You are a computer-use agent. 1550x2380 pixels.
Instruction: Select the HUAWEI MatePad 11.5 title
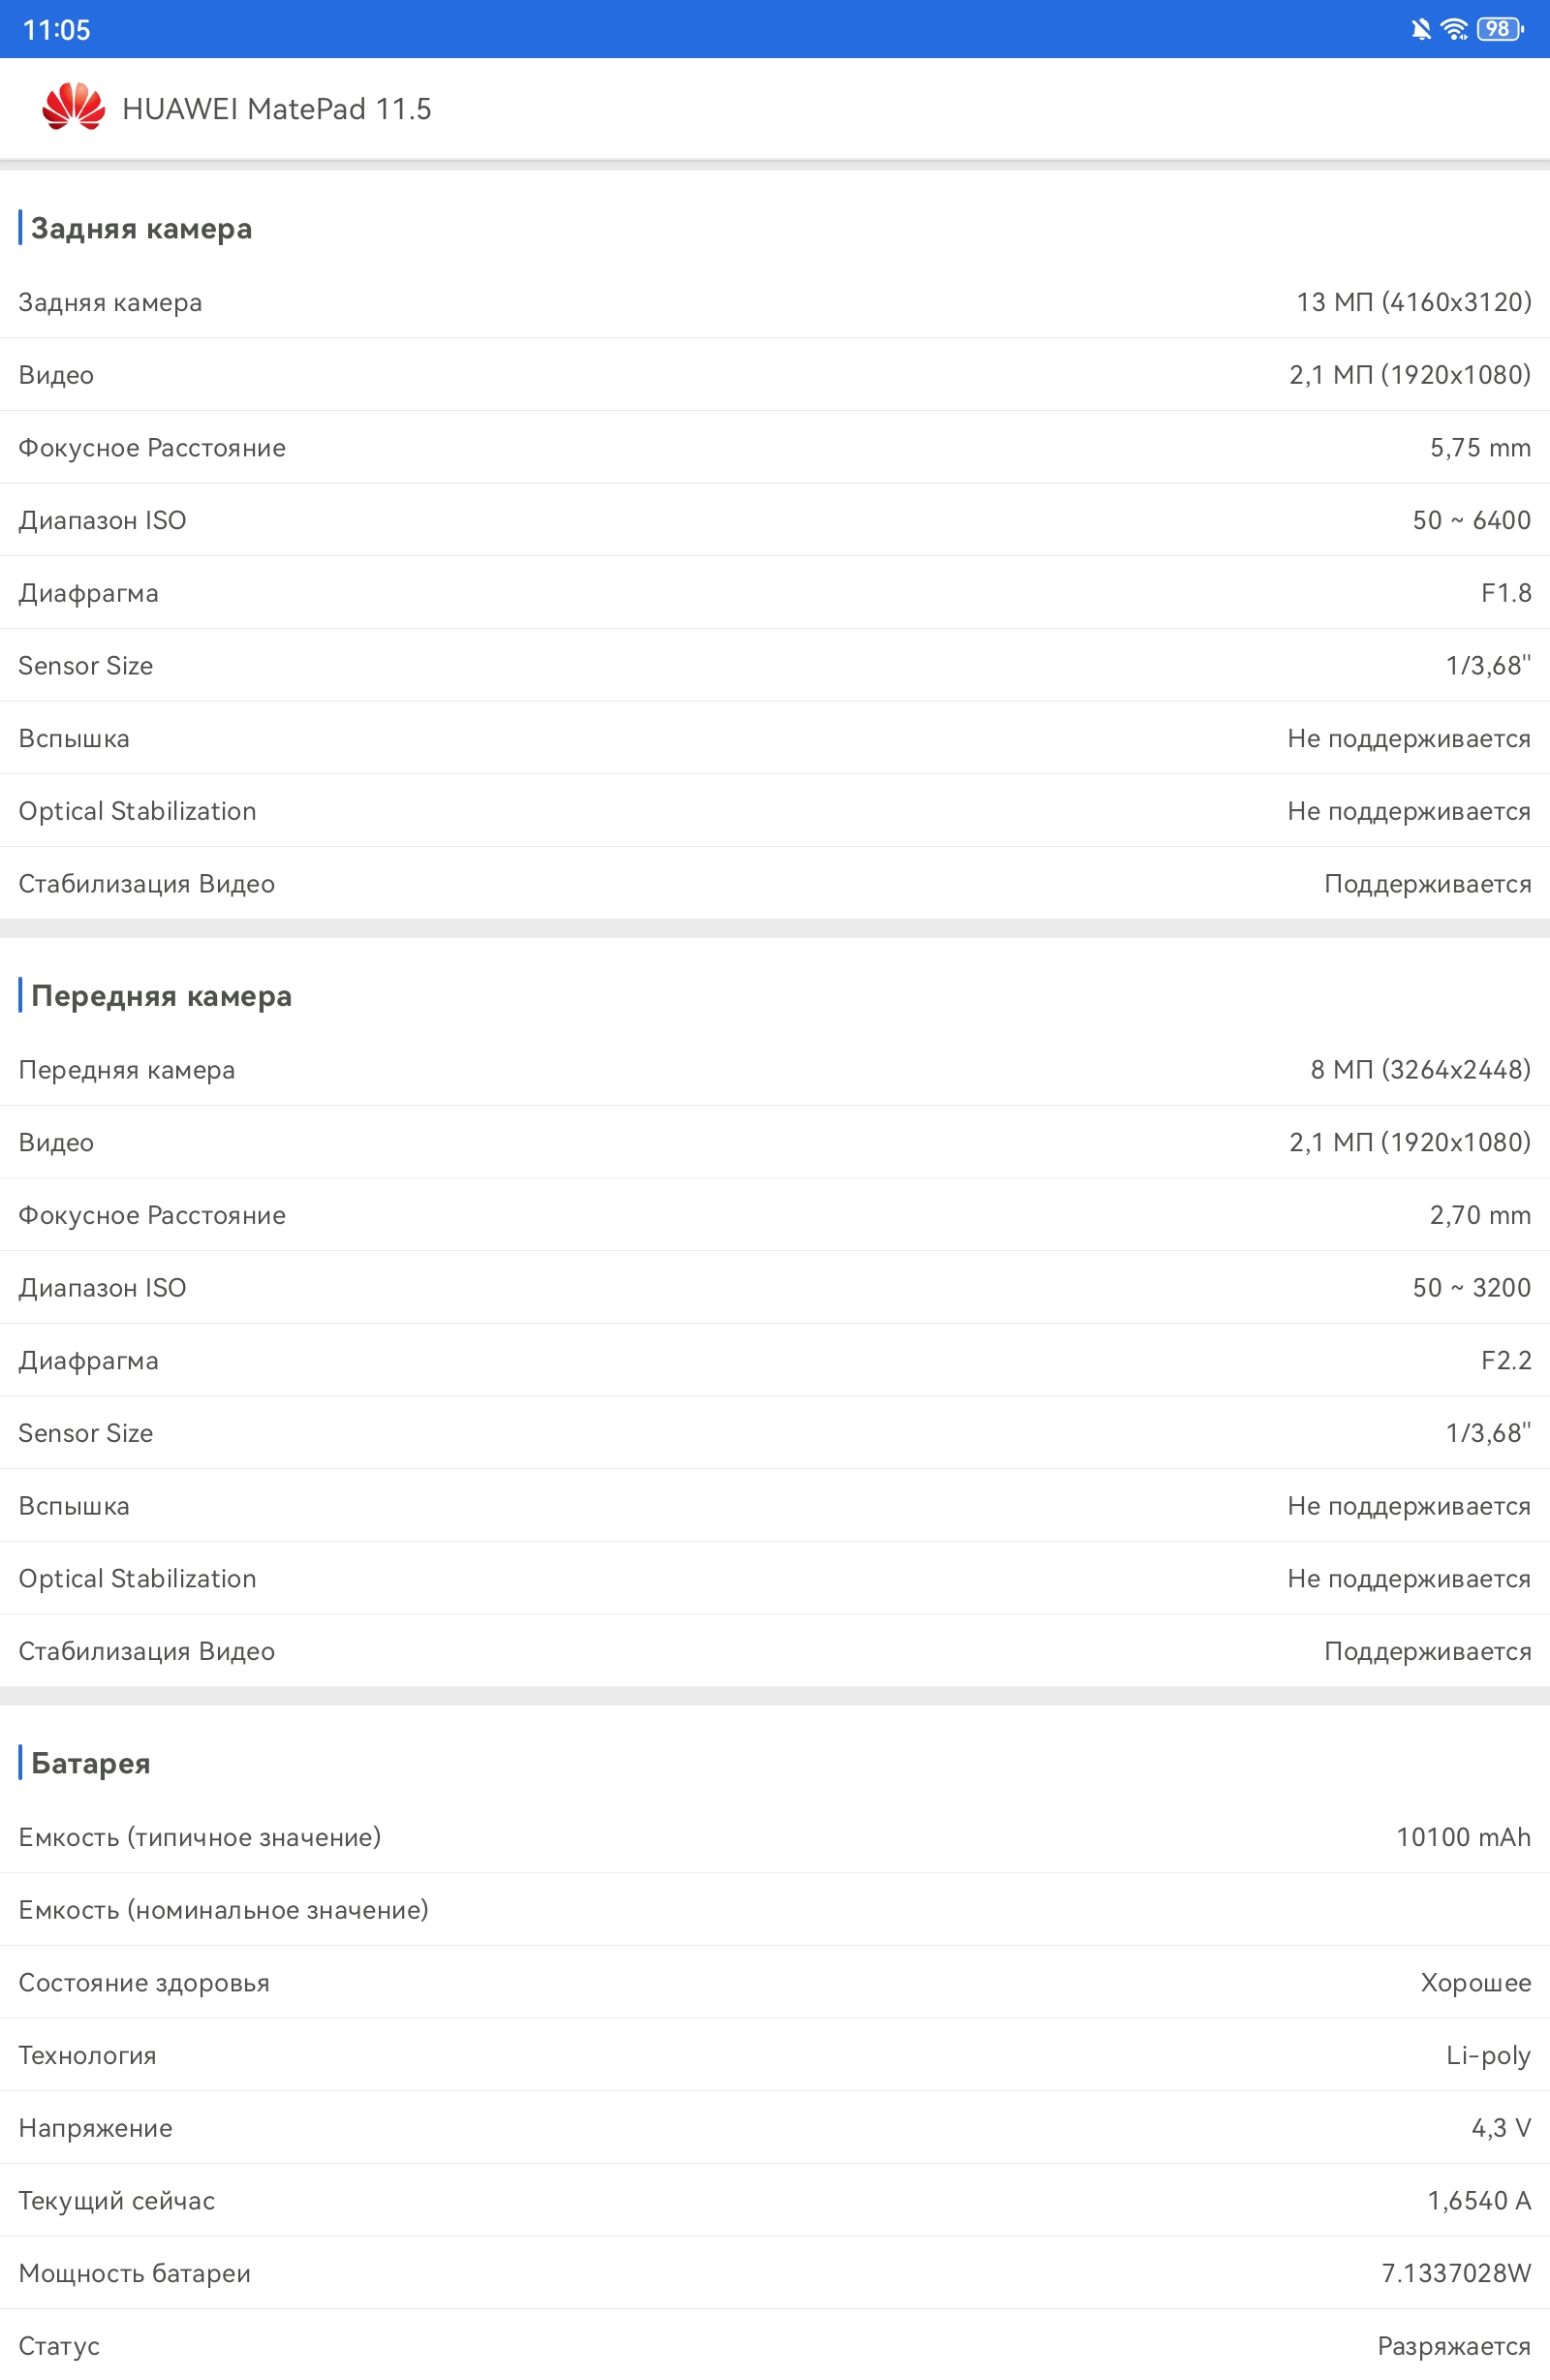[x=277, y=108]
